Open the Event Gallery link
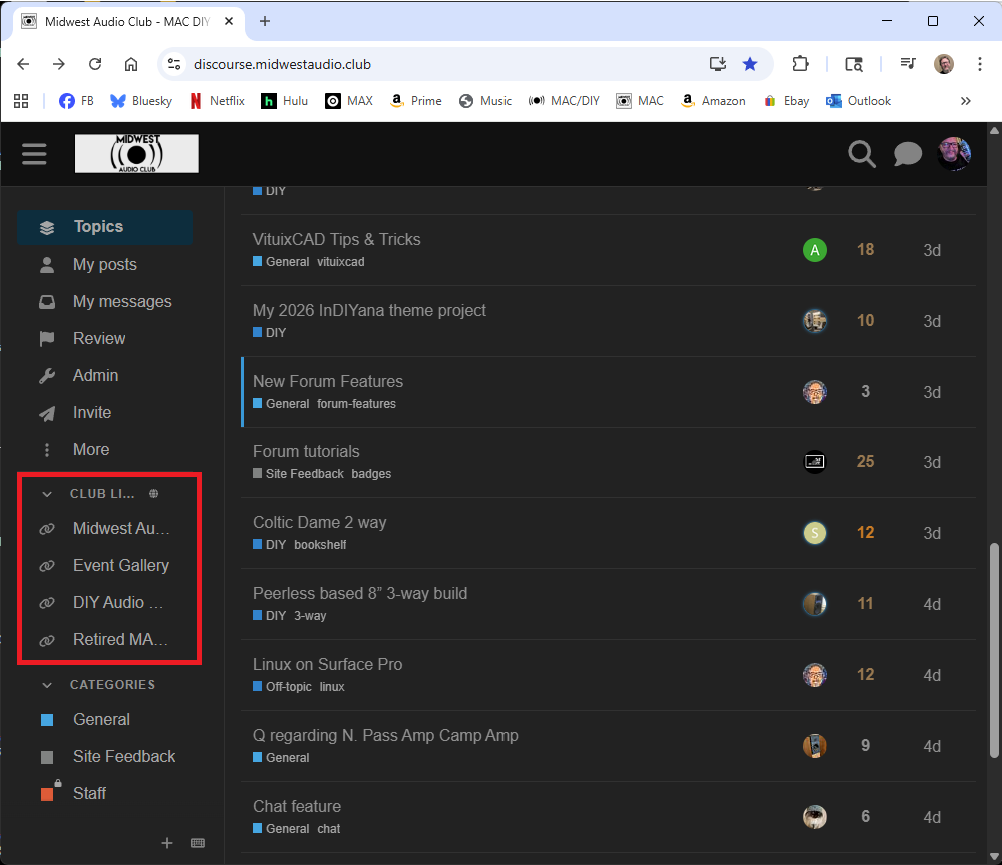This screenshot has height=865, width=1002. (x=120, y=565)
